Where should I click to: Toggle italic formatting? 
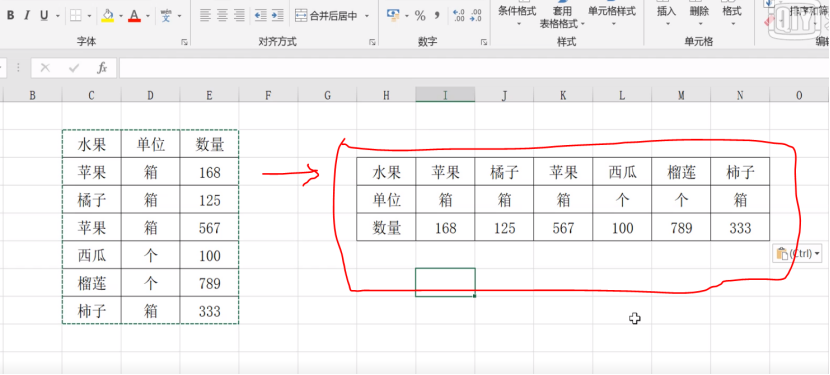[26, 16]
